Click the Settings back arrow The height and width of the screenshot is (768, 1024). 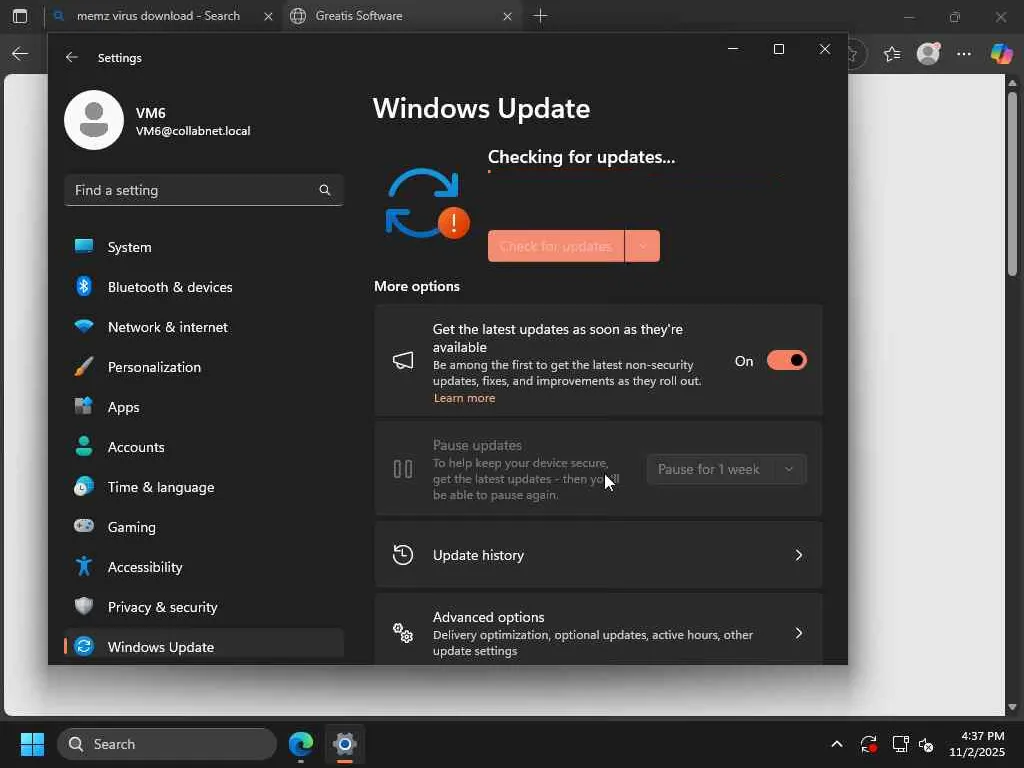(x=72, y=57)
